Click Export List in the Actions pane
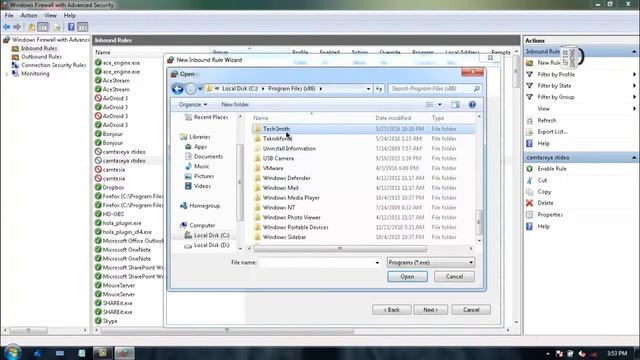 pyautogui.click(x=552, y=132)
